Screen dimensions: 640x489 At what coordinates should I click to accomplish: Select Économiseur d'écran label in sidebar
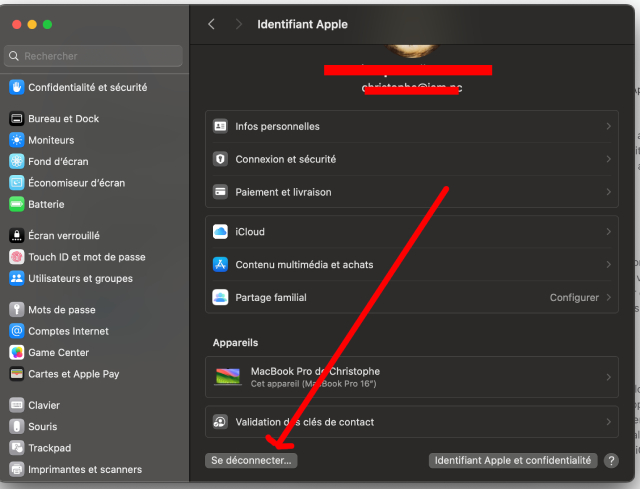coord(77,183)
